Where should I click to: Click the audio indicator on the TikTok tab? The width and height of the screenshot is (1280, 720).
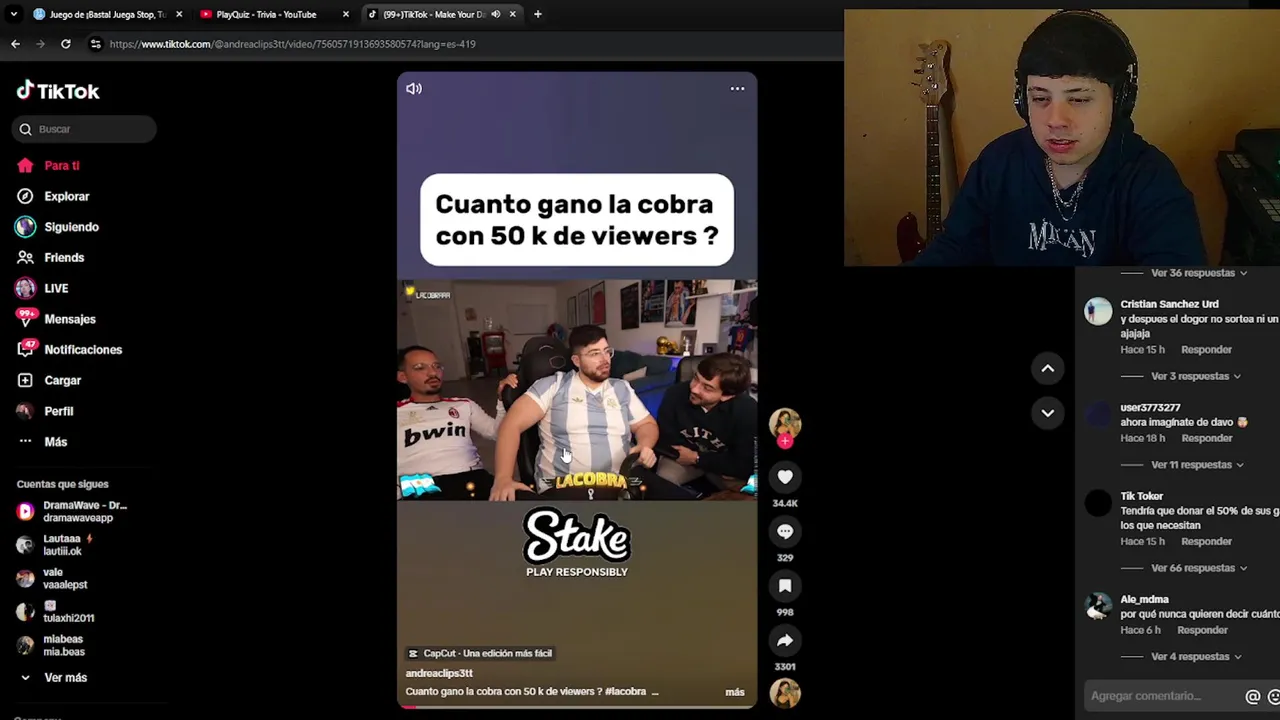(496, 14)
